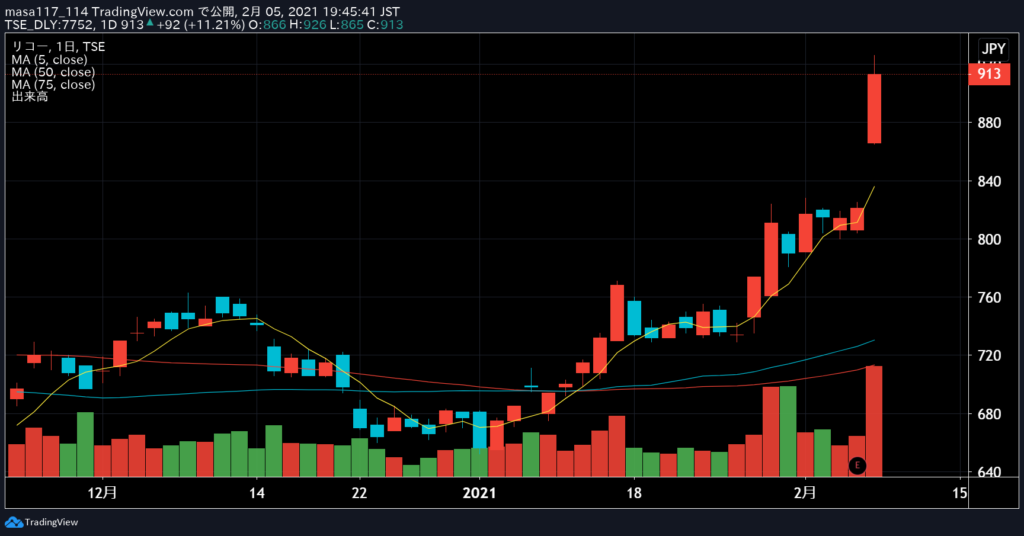Click the TSE_DLY:7752 symbol text in header
The height and width of the screenshot is (536, 1024).
(x=52, y=25)
